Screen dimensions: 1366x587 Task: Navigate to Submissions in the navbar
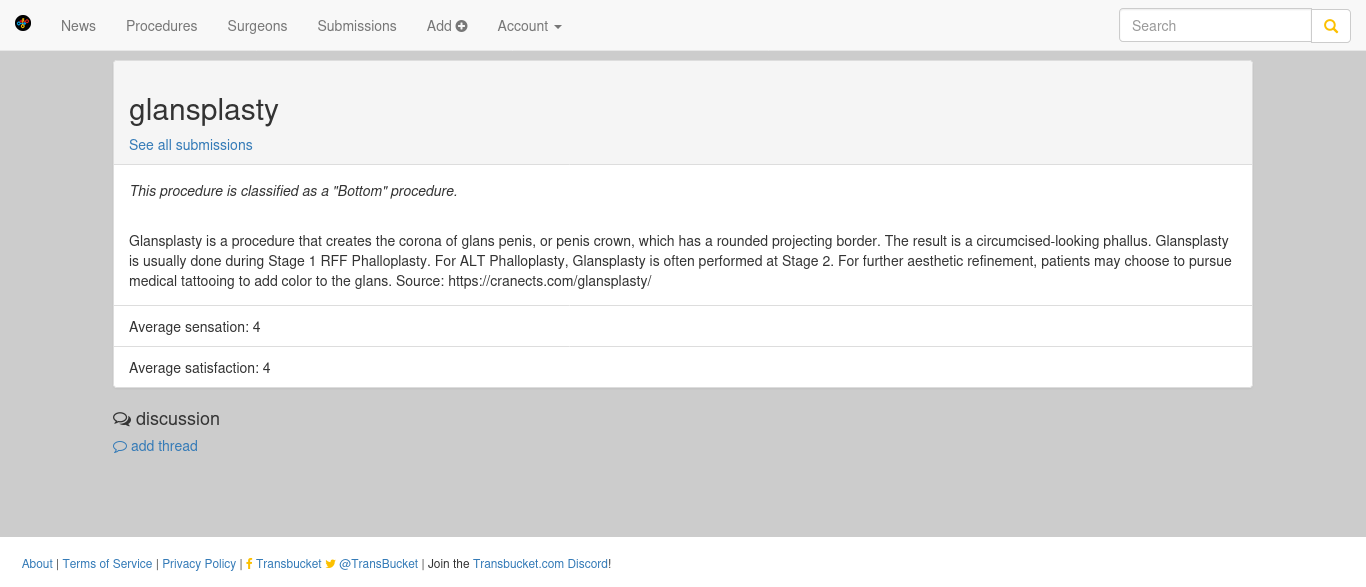(x=357, y=26)
